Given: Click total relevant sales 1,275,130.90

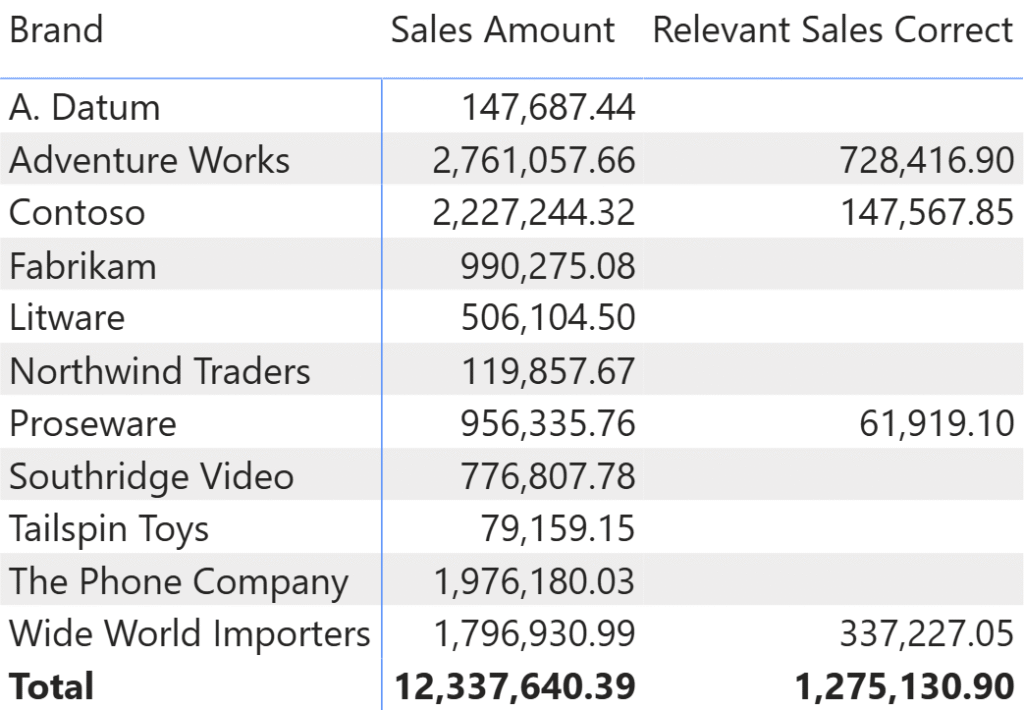Looking at the screenshot, I should (x=904, y=687).
